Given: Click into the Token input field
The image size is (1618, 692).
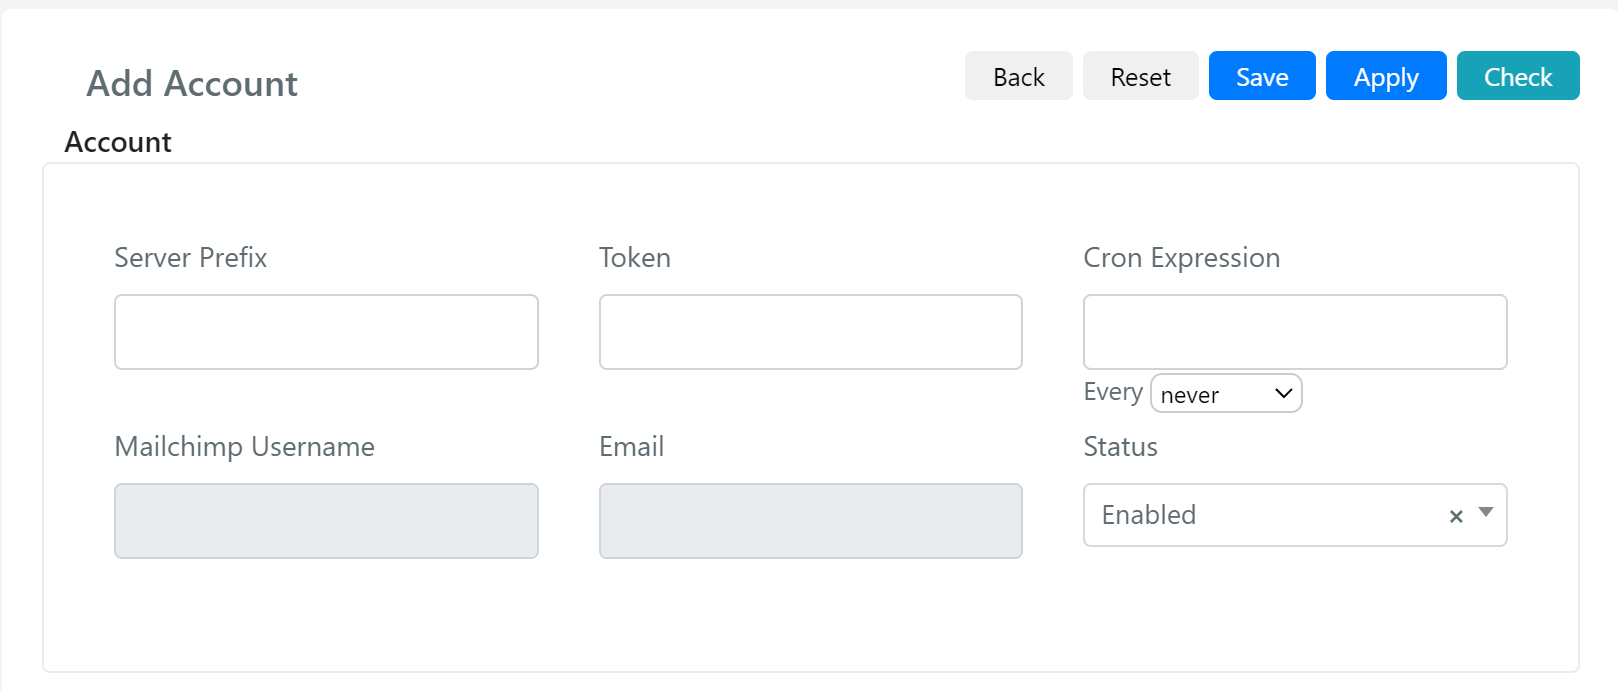Looking at the screenshot, I should tap(810, 332).
